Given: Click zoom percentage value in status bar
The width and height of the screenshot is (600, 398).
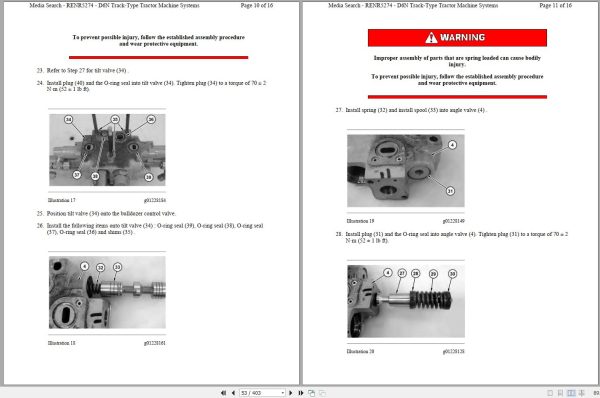Looking at the screenshot, I should [596, 393].
